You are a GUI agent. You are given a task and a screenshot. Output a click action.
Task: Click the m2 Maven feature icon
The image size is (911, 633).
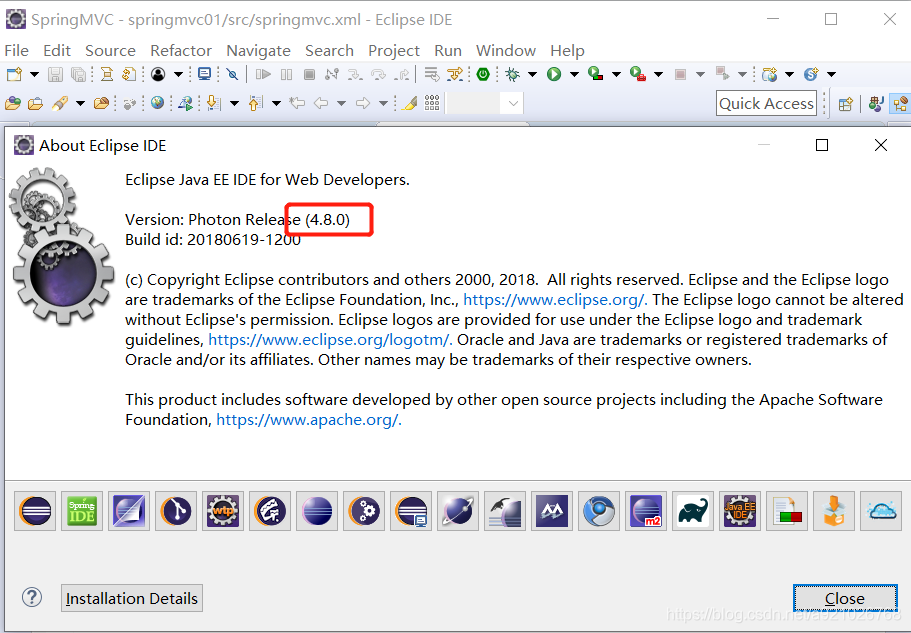click(646, 511)
